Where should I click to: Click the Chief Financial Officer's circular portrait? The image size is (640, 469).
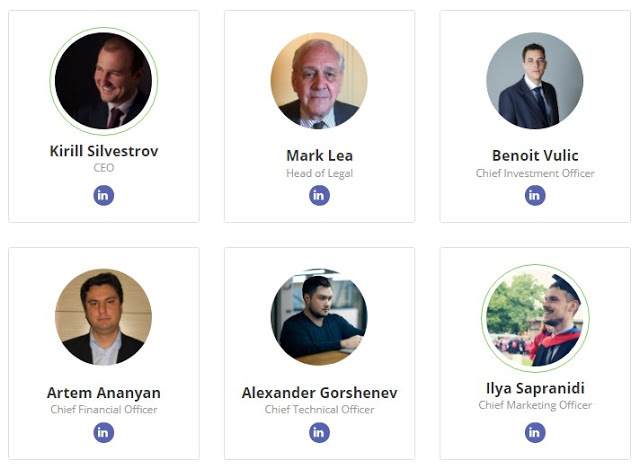pos(104,317)
